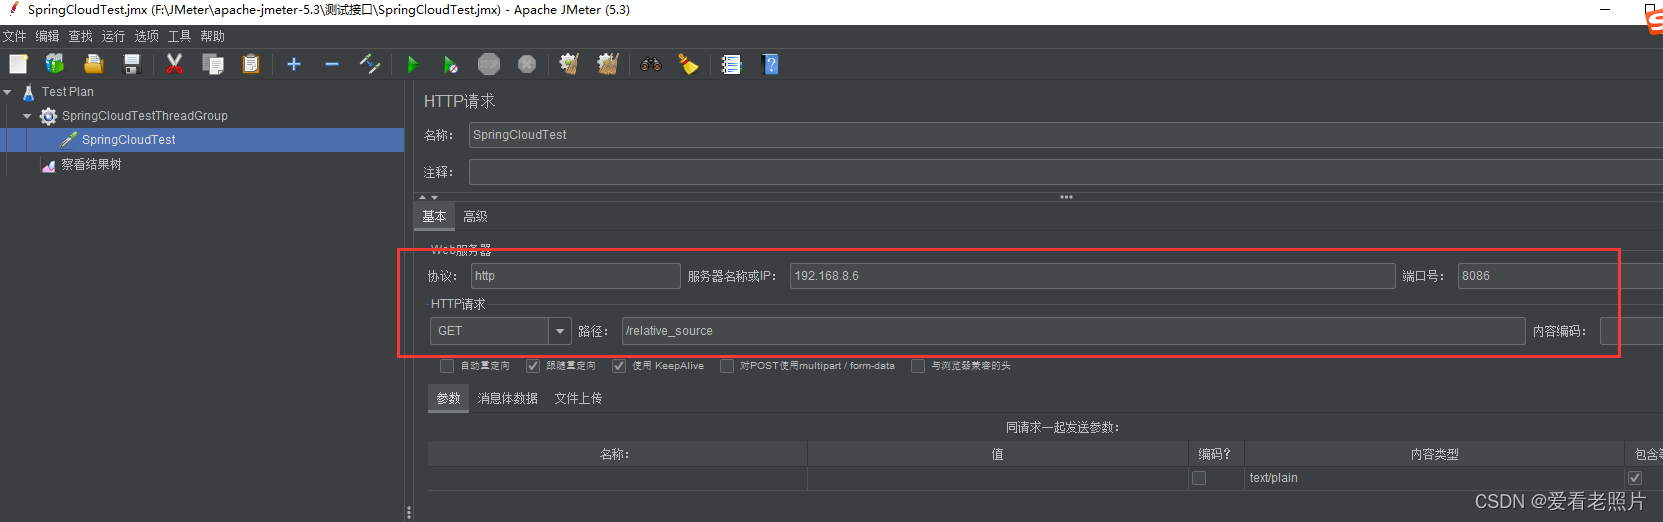The image size is (1663, 522).
Task: Reset search with the yellow brush icon
Action: 688,64
